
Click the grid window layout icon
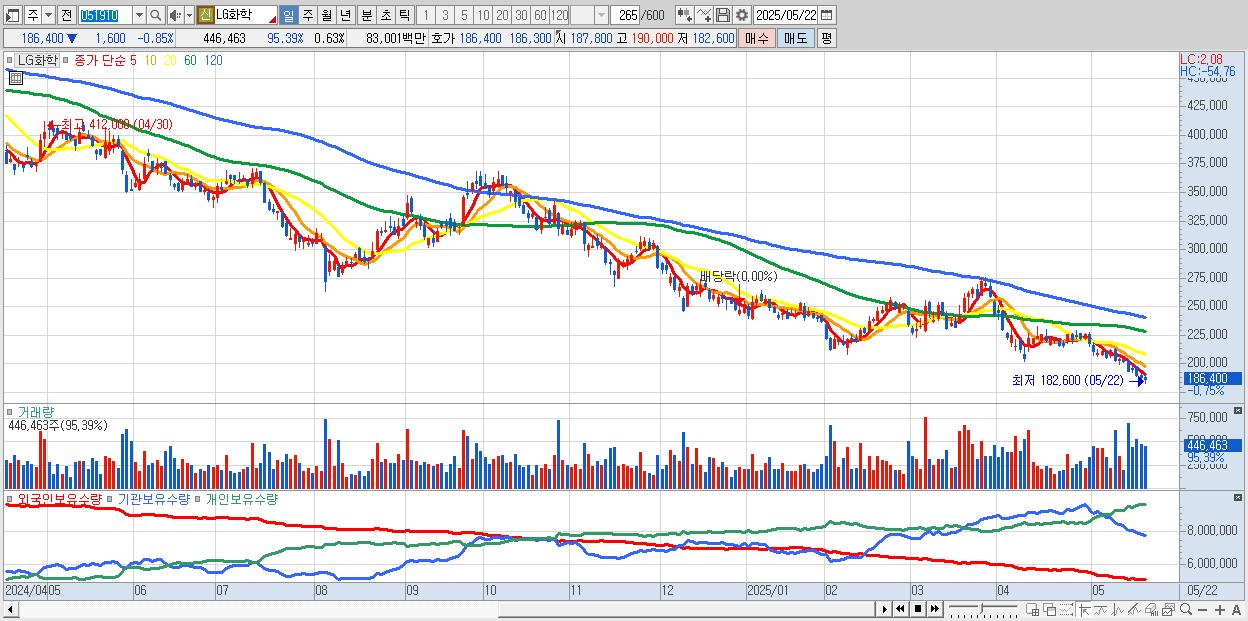[x=1033, y=610]
